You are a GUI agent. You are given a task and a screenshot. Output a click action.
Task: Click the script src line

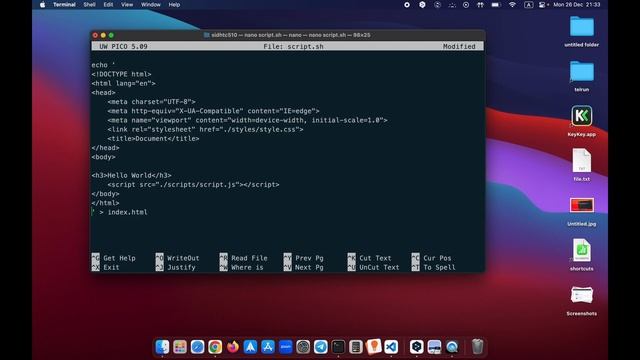(193, 184)
